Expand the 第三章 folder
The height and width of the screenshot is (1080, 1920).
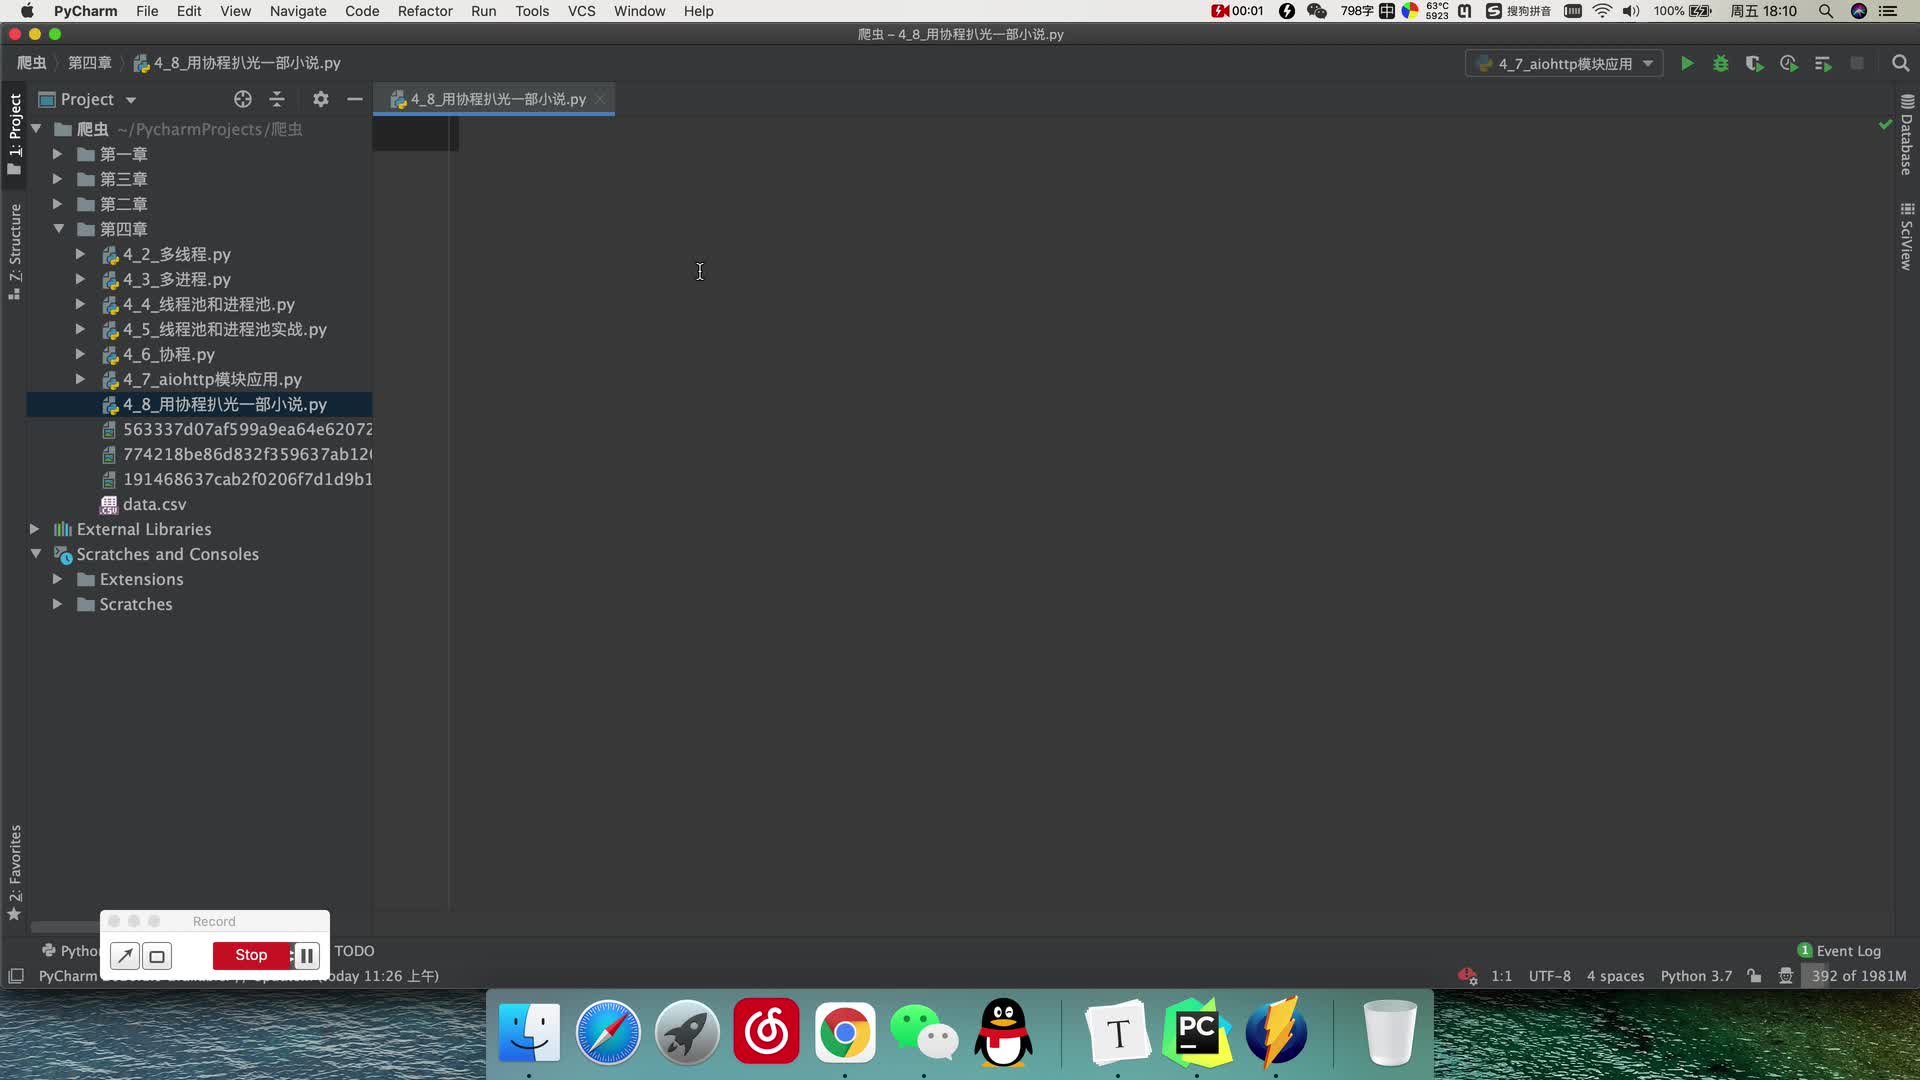(57, 179)
